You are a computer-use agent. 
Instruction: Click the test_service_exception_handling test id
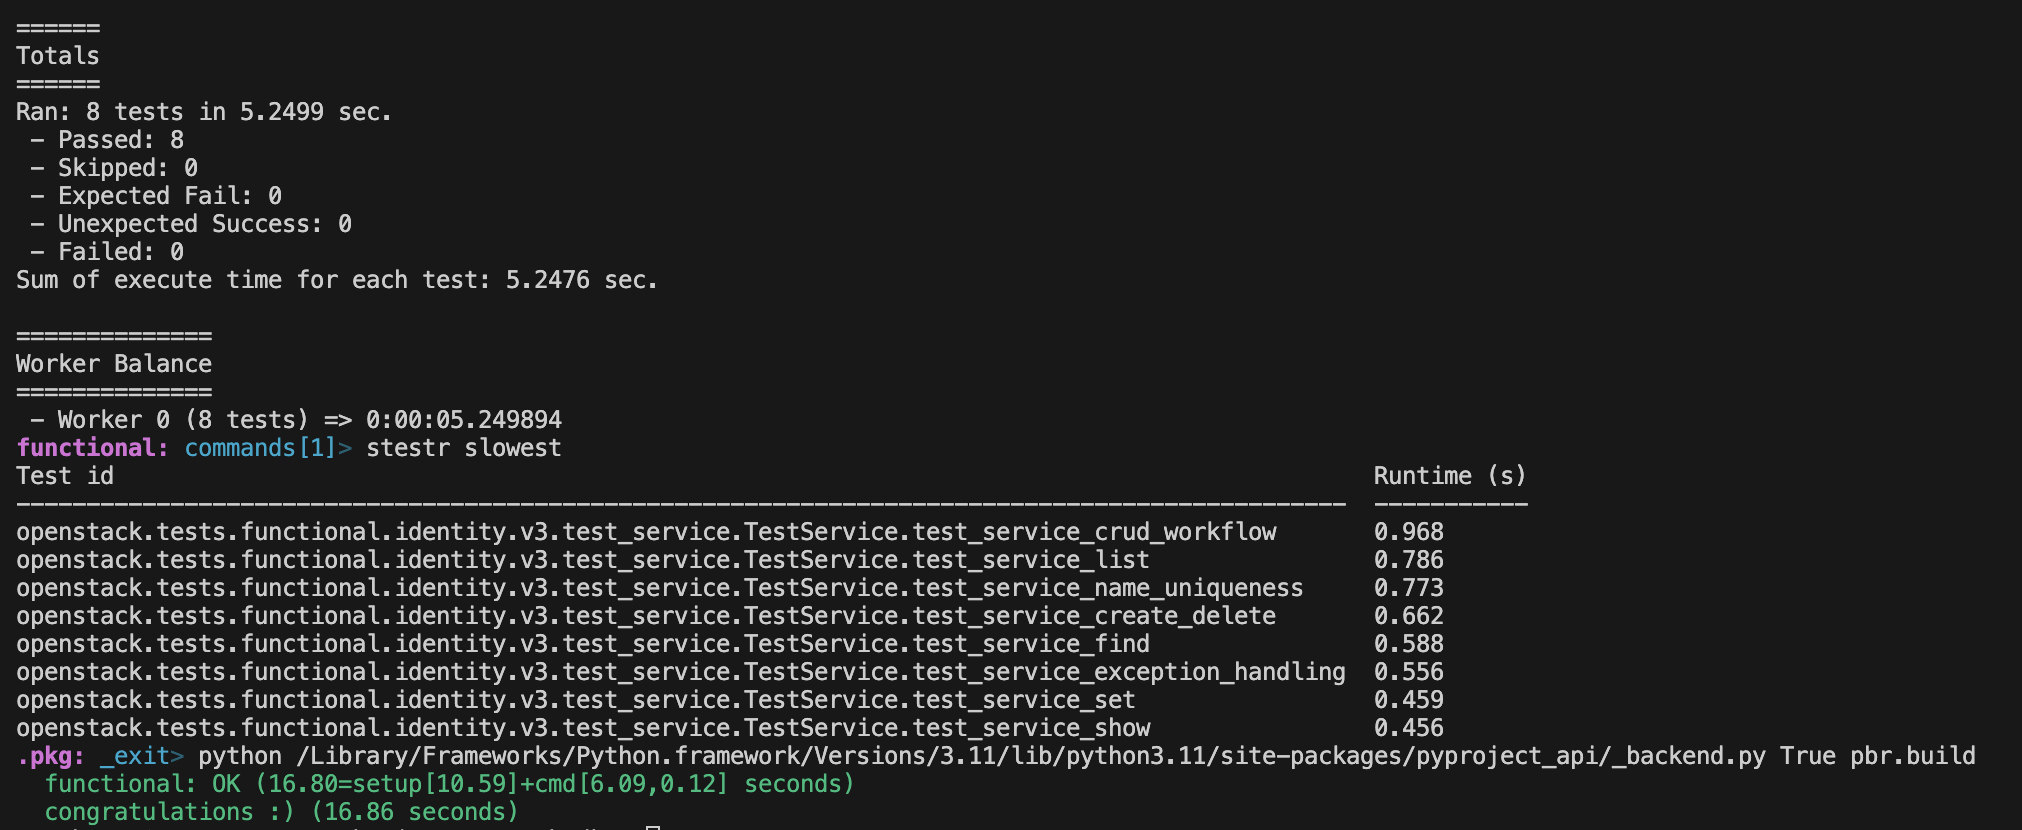coord(681,672)
